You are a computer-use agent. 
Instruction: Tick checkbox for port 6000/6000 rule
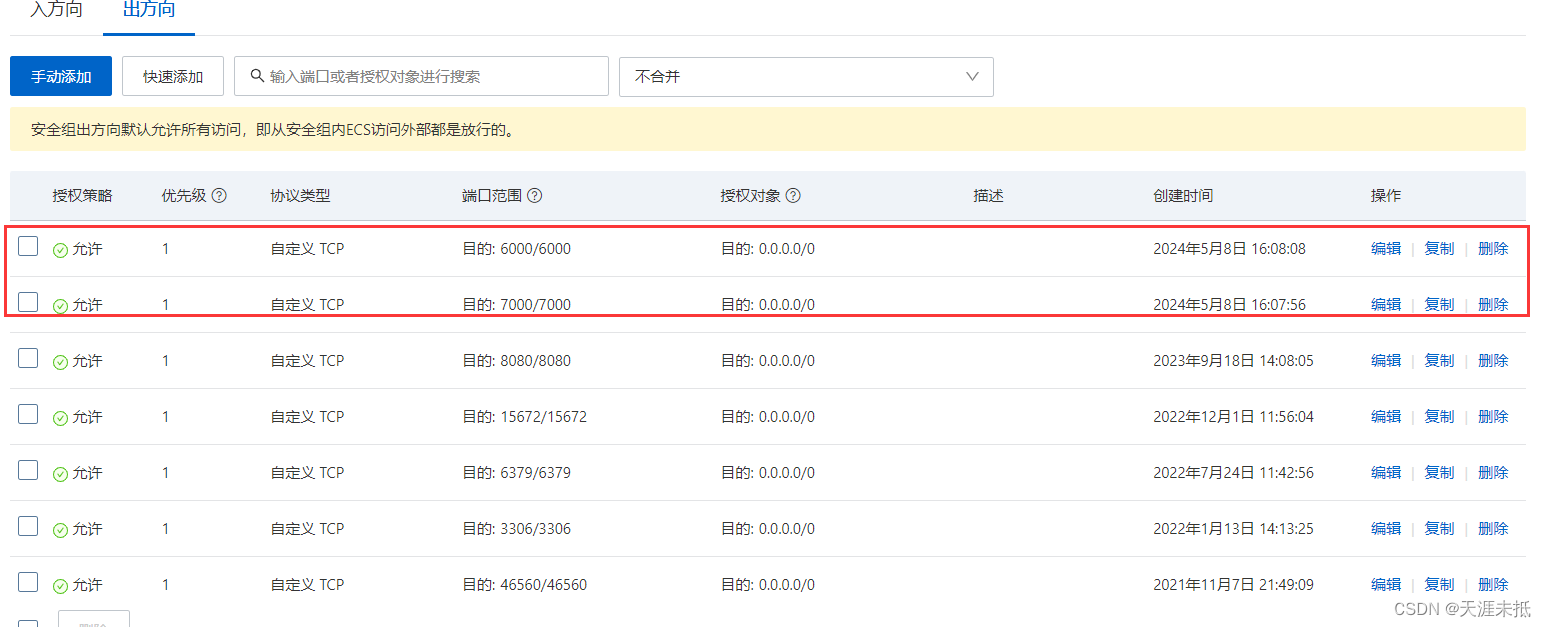(28, 246)
